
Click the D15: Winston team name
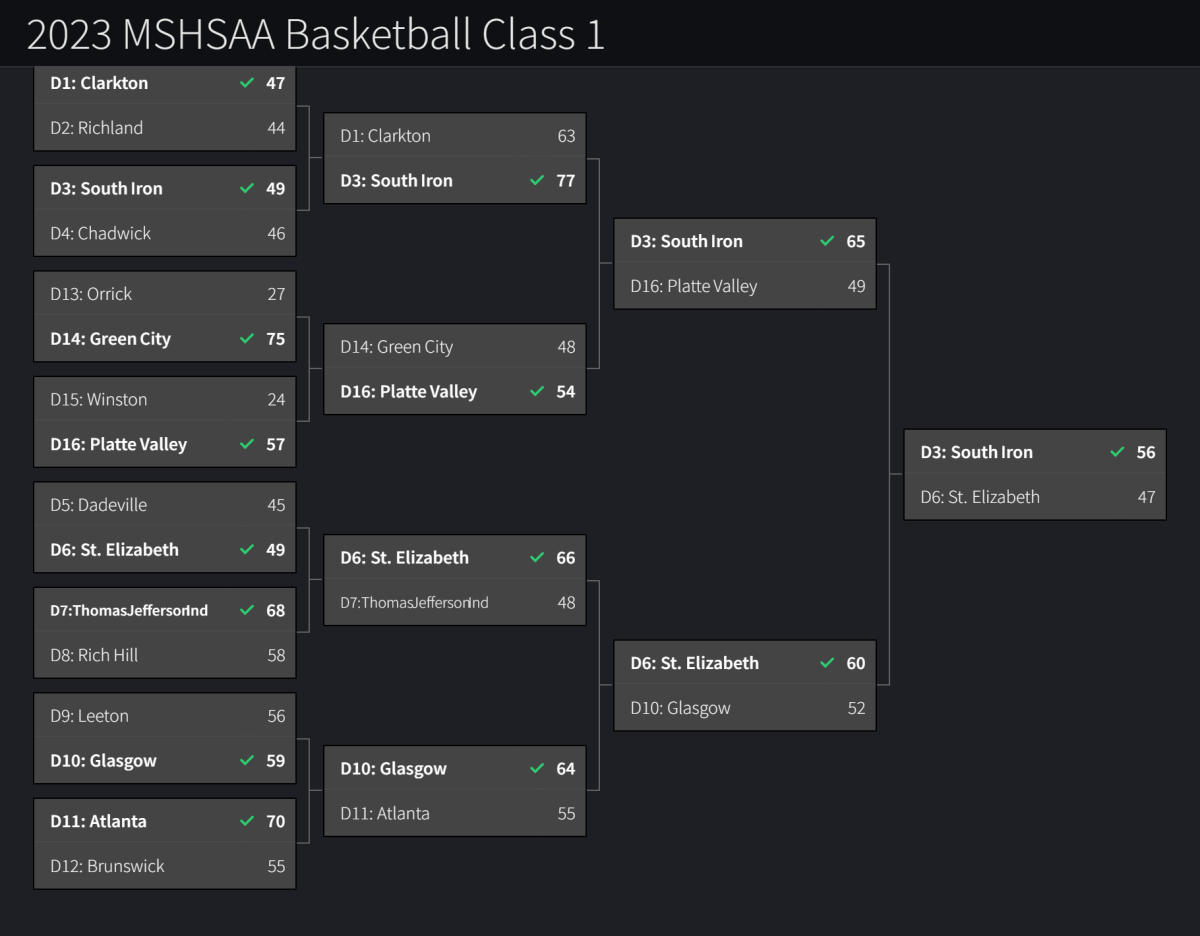point(99,399)
